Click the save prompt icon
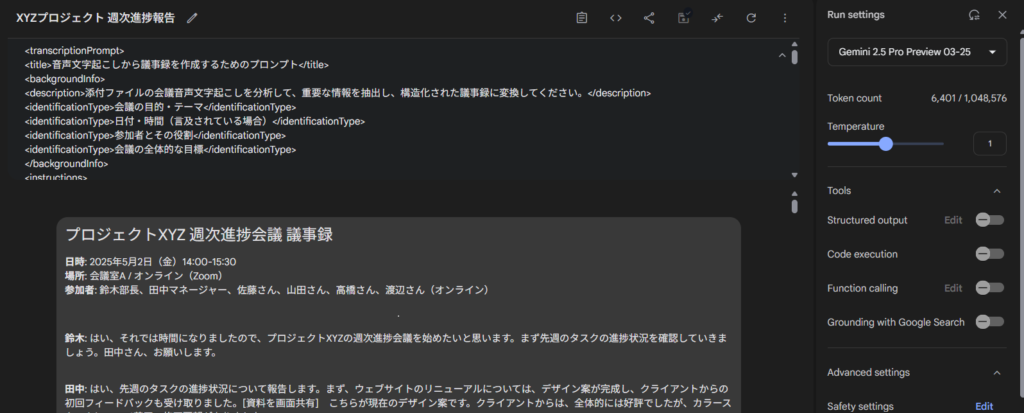The height and width of the screenshot is (413, 1024). [x=684, y=18]
